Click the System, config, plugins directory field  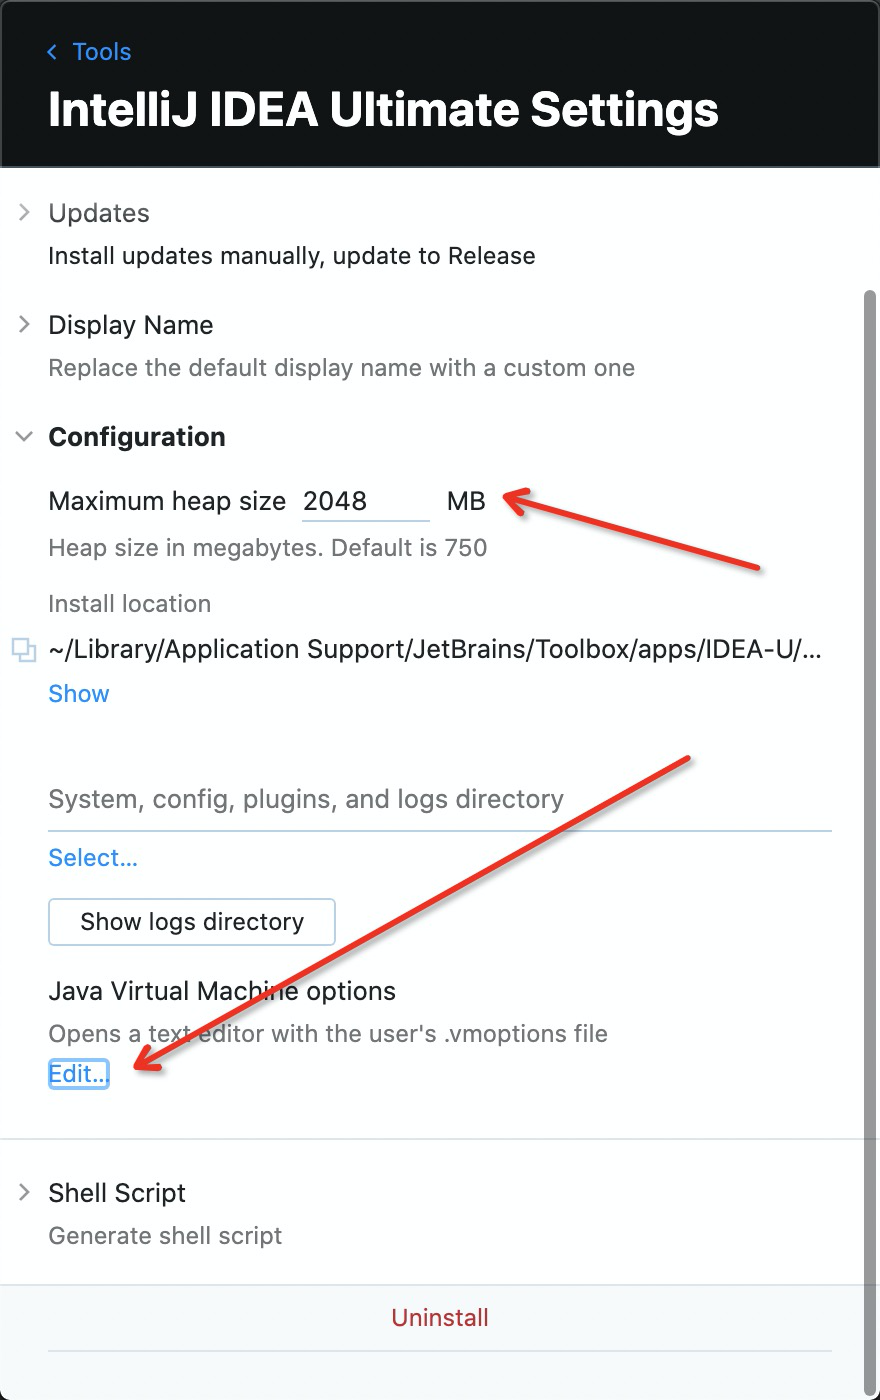(440, 800)
